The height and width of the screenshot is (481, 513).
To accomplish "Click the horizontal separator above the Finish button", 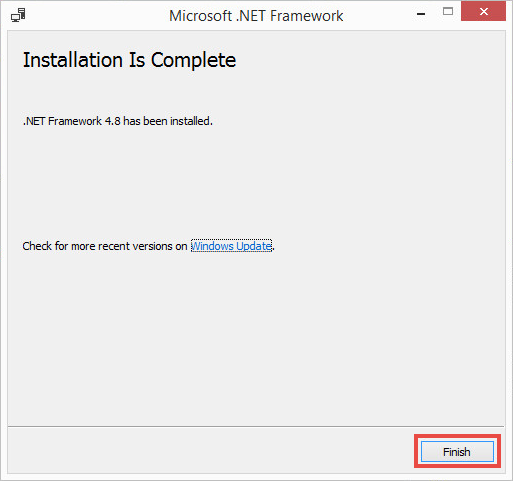I will 256,426.
